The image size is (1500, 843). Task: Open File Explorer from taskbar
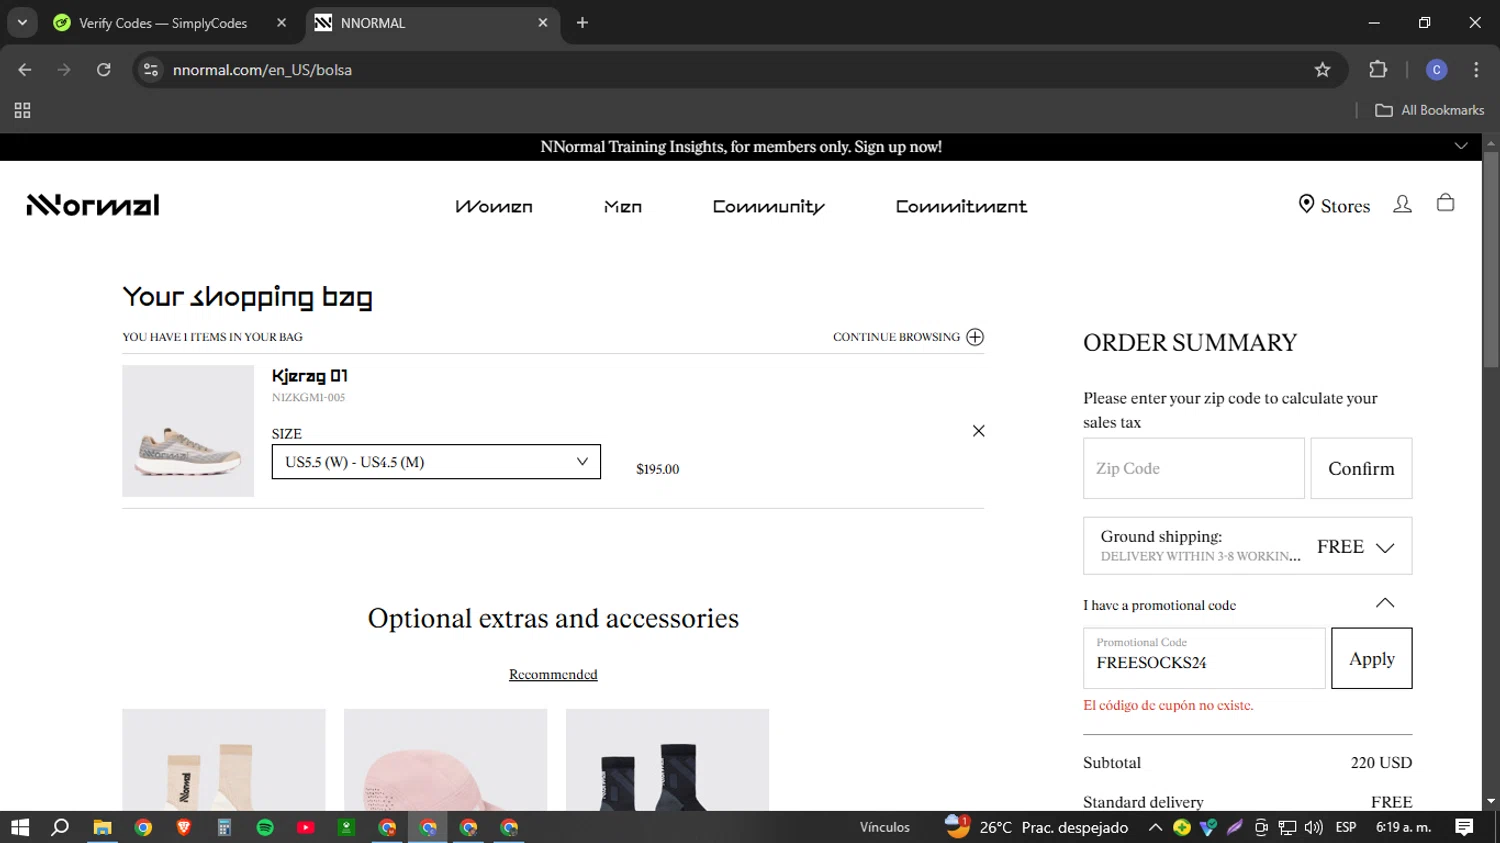tap(102, 827)
